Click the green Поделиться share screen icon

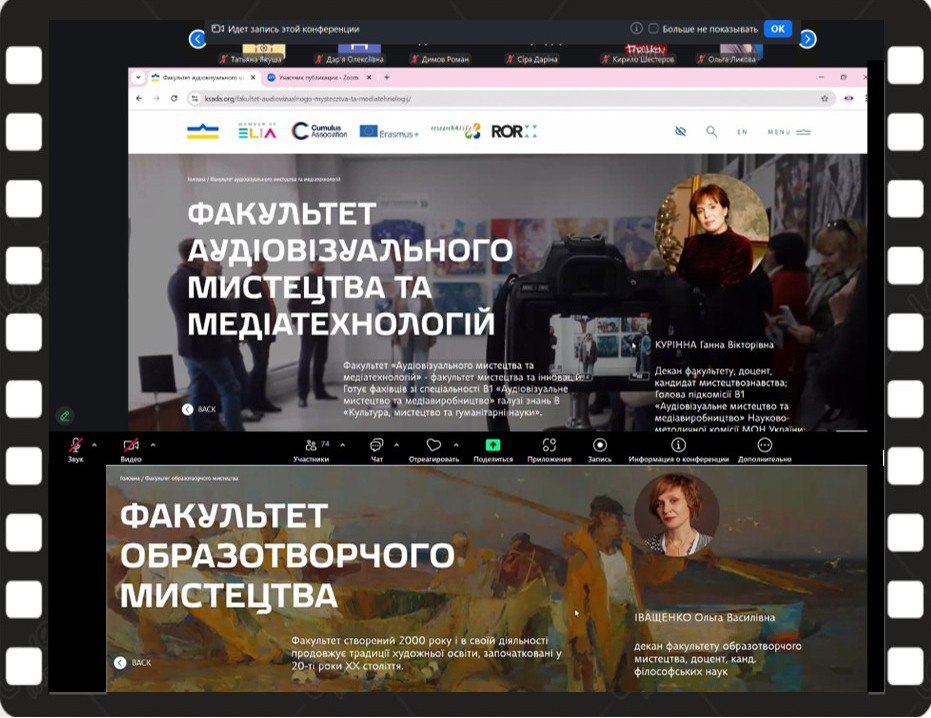pos(493,445)
